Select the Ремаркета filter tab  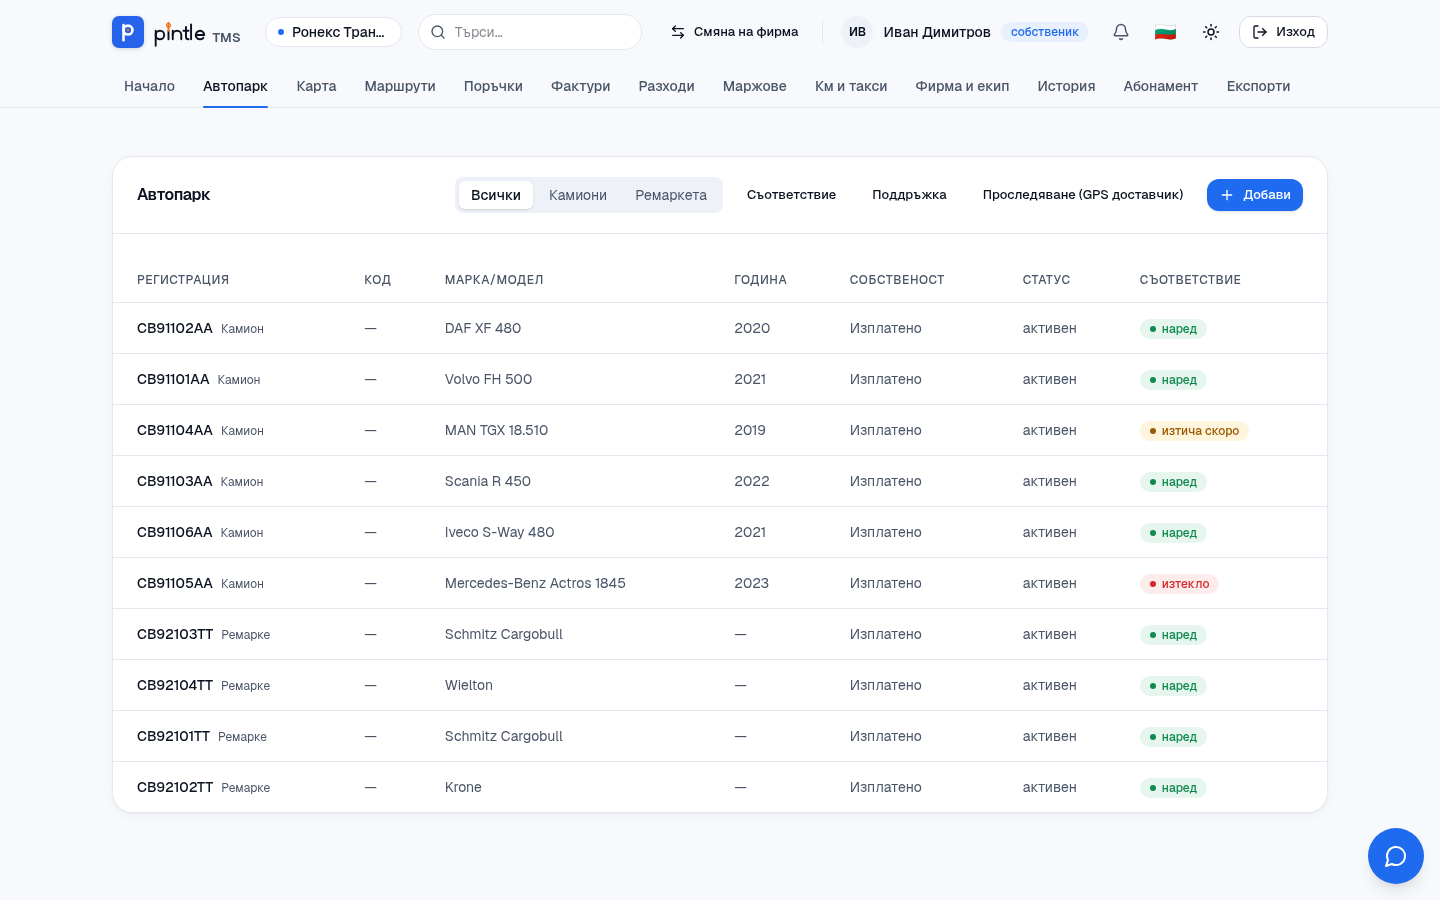(671, 195)
